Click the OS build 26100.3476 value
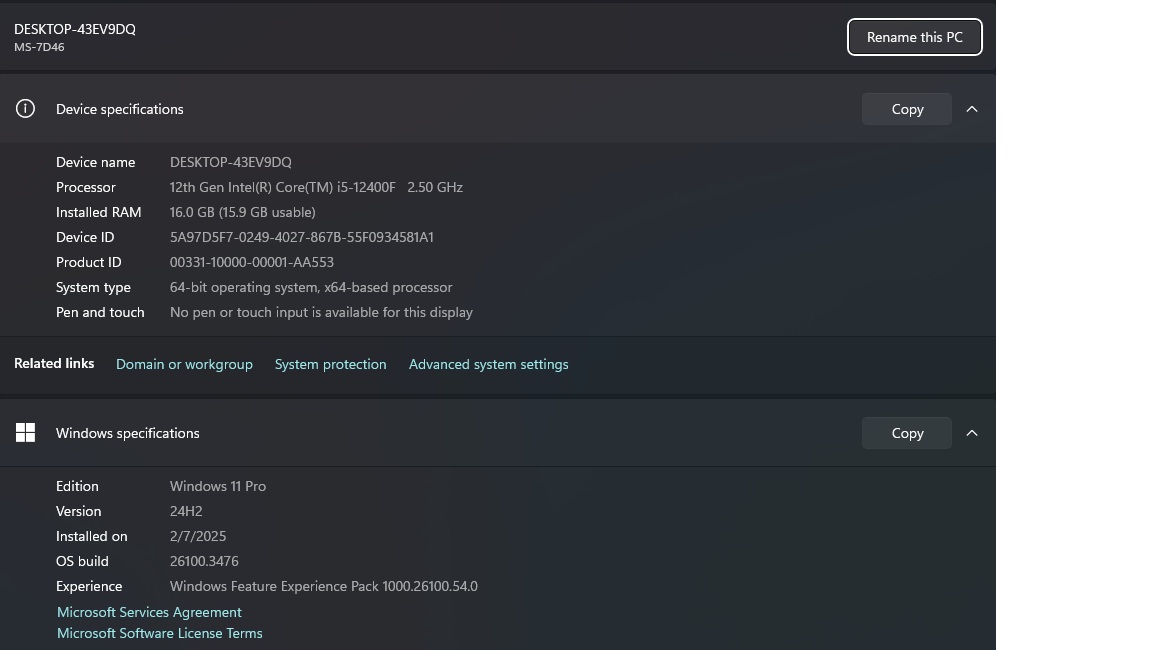The width and height of the screenshot is (1152, 650). pyautogui.click(x=204, y=561)
